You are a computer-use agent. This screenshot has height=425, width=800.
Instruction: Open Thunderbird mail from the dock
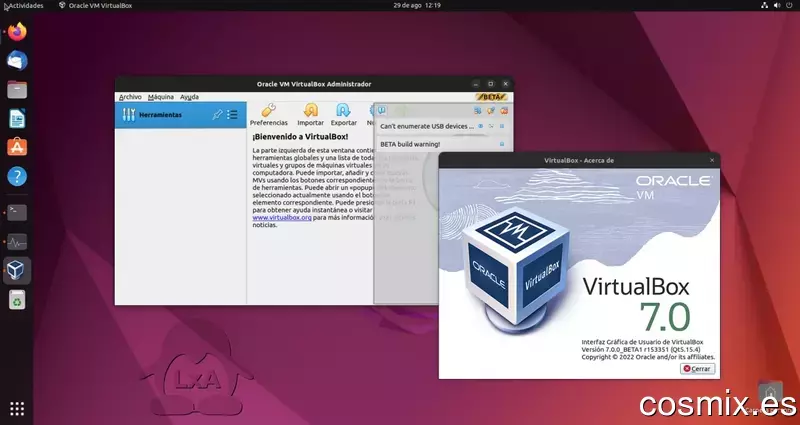(17, 61)
